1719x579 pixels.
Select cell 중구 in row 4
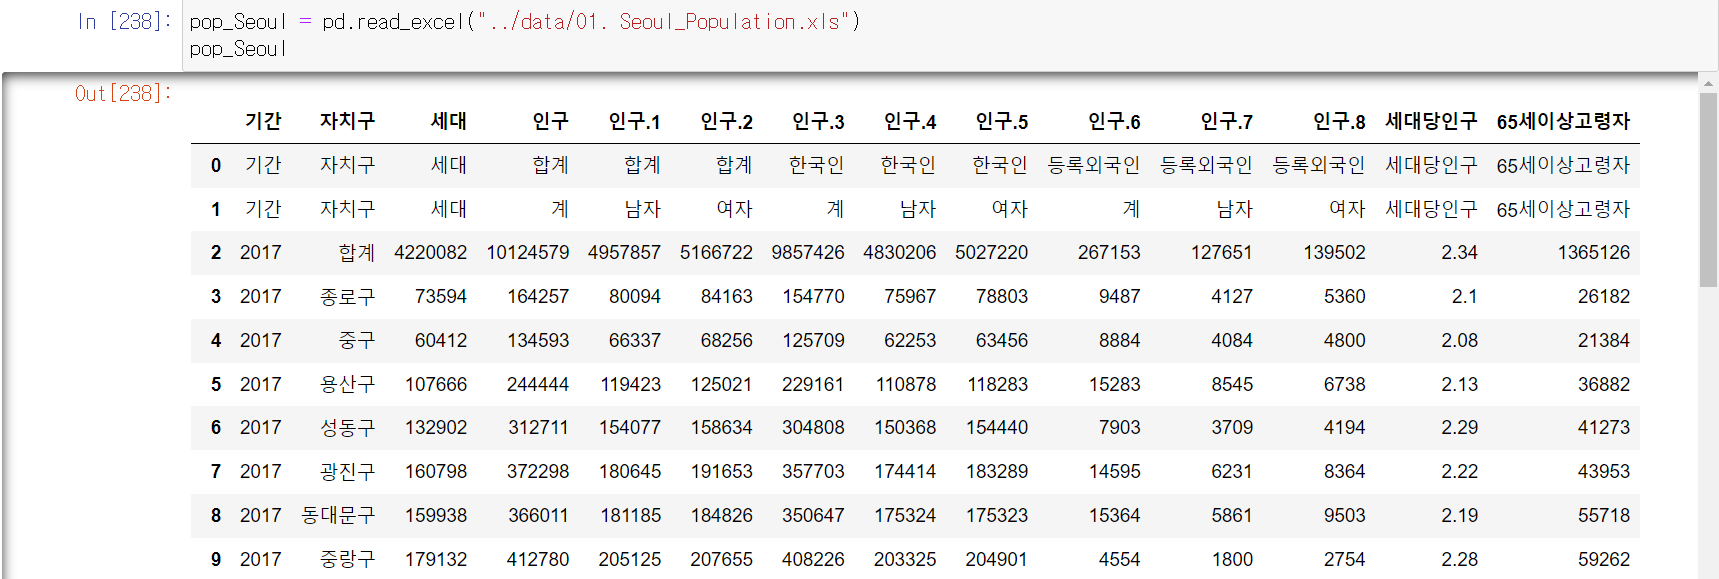click(x=357, y=340)
